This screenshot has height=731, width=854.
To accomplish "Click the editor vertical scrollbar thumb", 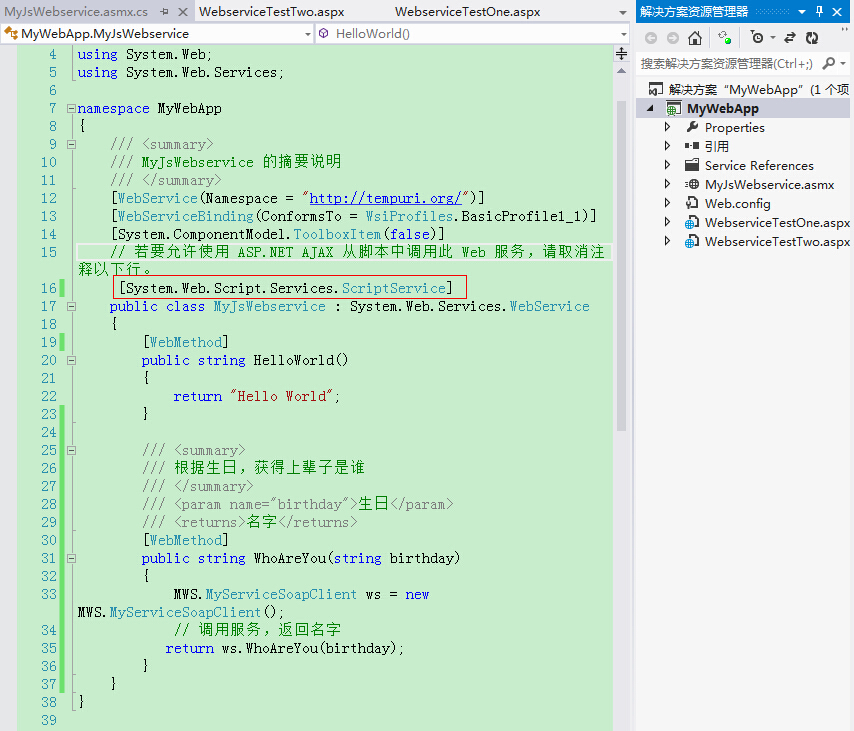I will pos(621,265).
